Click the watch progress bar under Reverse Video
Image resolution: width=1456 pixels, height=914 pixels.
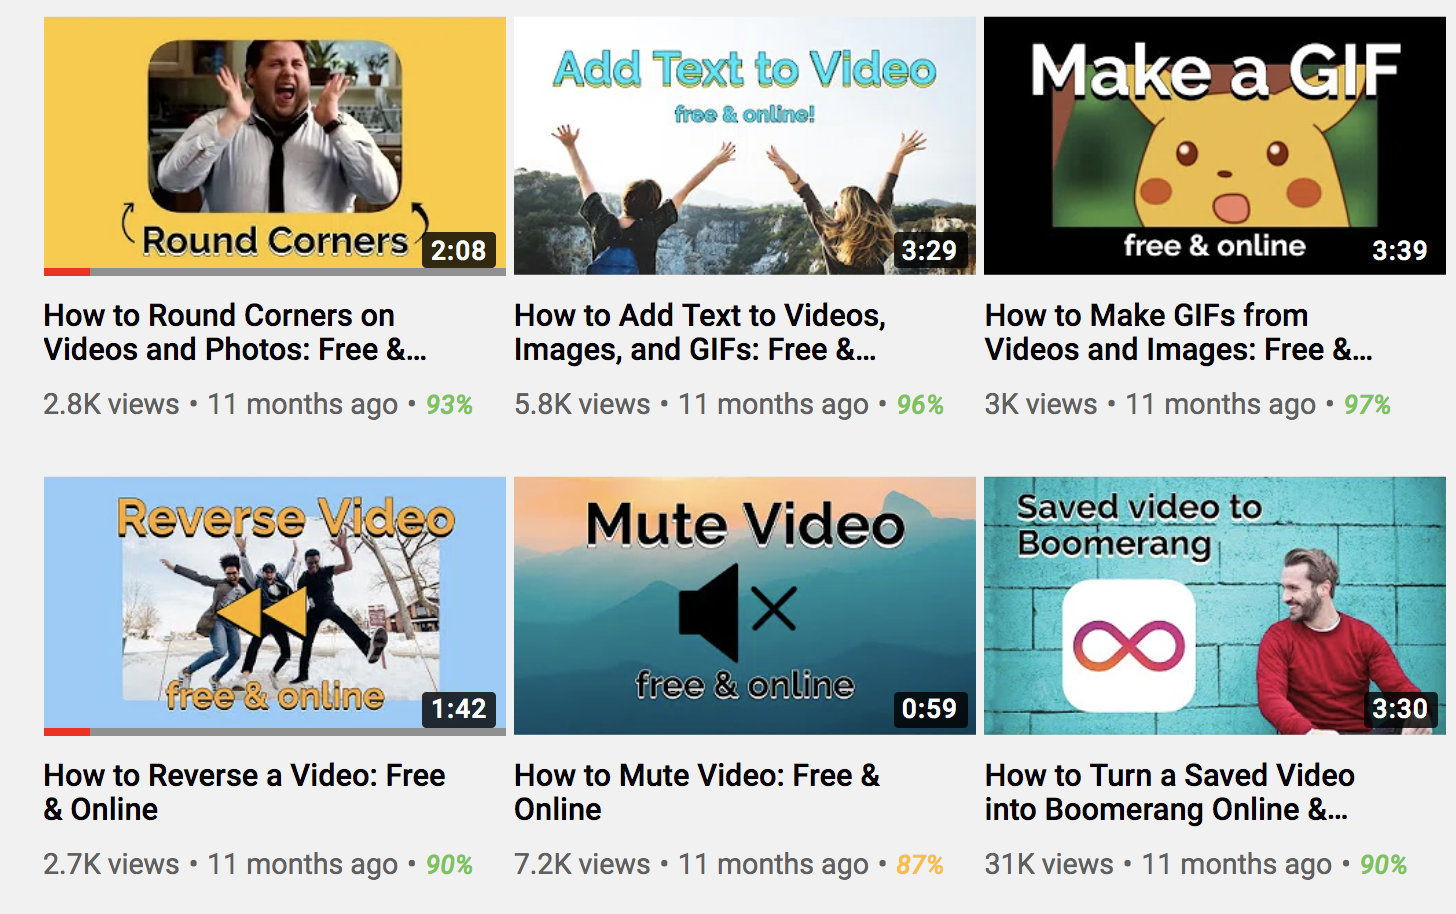pos(274,731)
